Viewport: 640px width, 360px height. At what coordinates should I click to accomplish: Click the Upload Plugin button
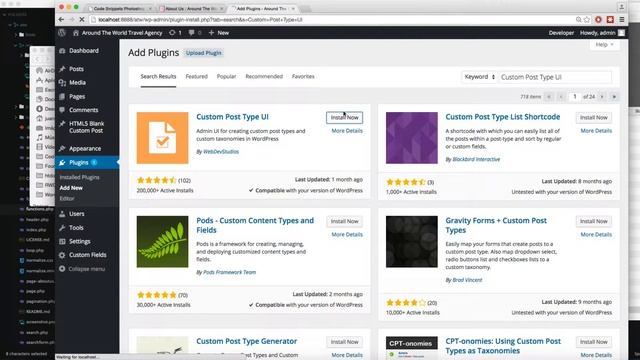[203, 53]
